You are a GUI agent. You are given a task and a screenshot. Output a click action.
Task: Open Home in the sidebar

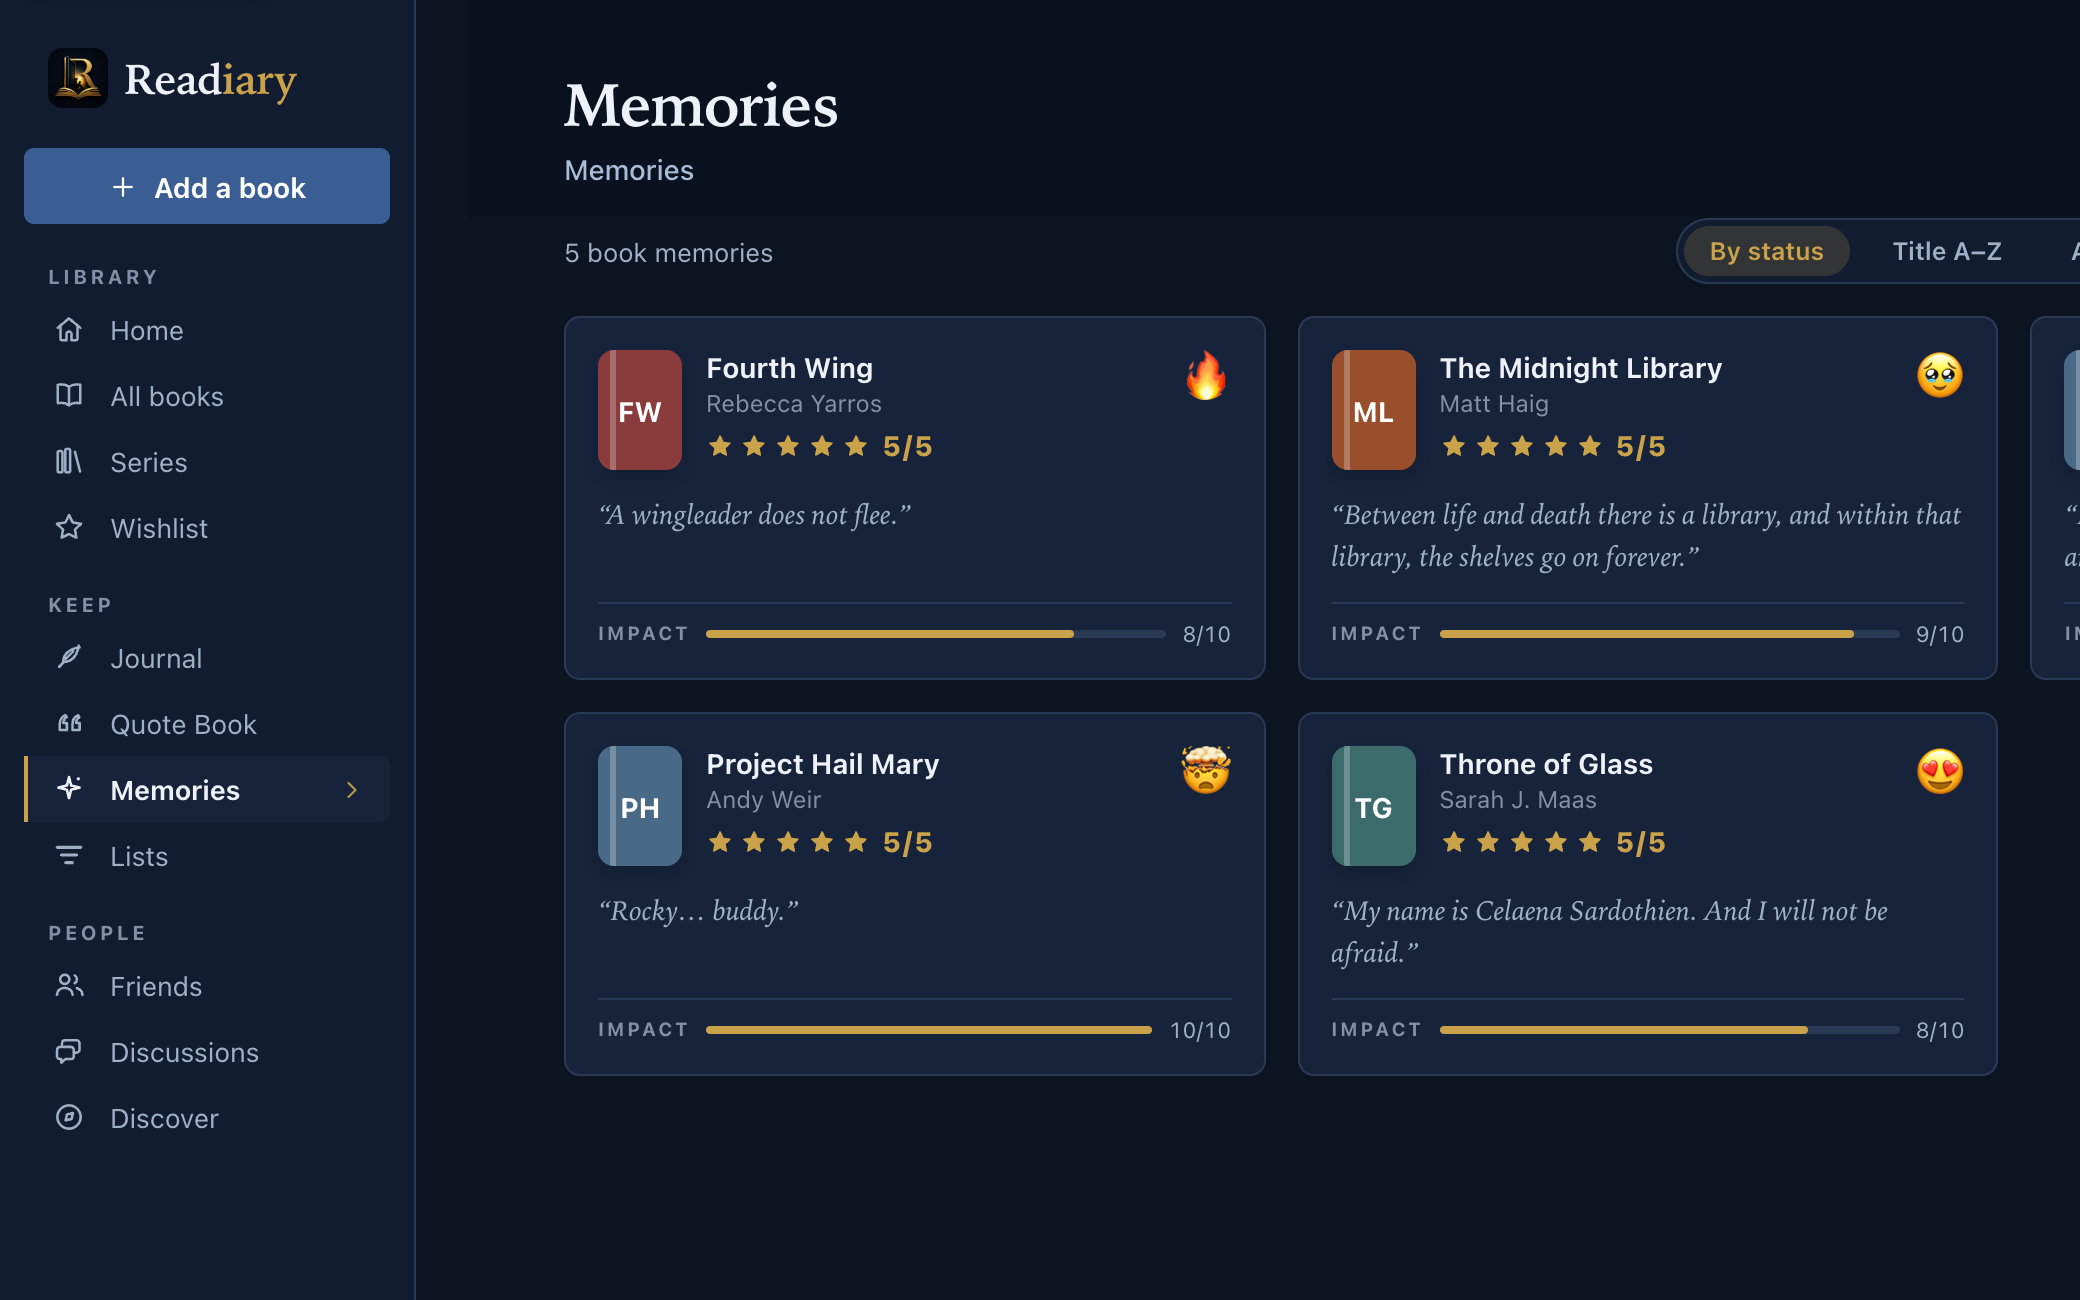coord(207,330)
